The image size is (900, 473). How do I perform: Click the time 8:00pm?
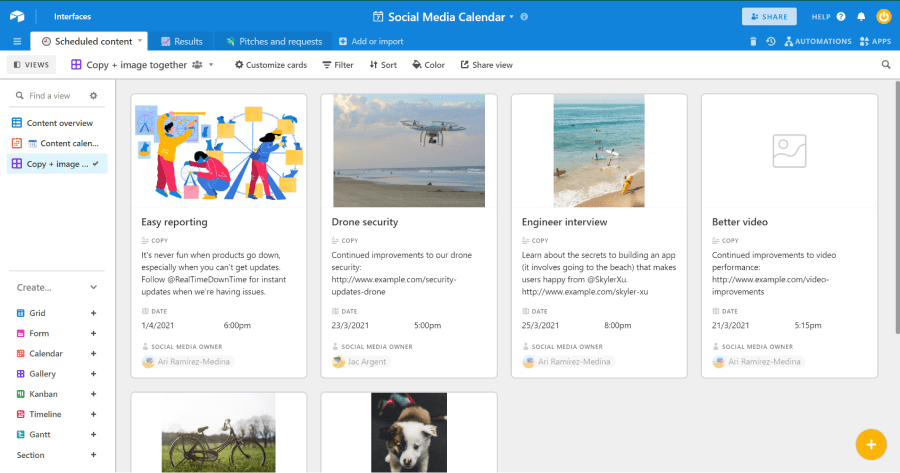[x=618, y=325]
